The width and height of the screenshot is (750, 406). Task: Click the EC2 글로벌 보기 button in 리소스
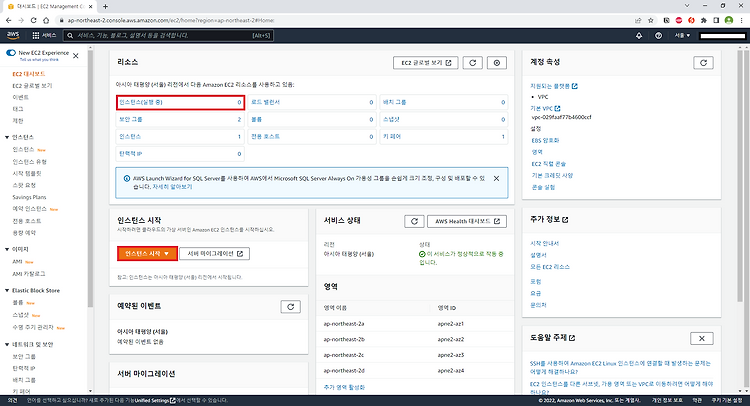click(x=425, y=63)
